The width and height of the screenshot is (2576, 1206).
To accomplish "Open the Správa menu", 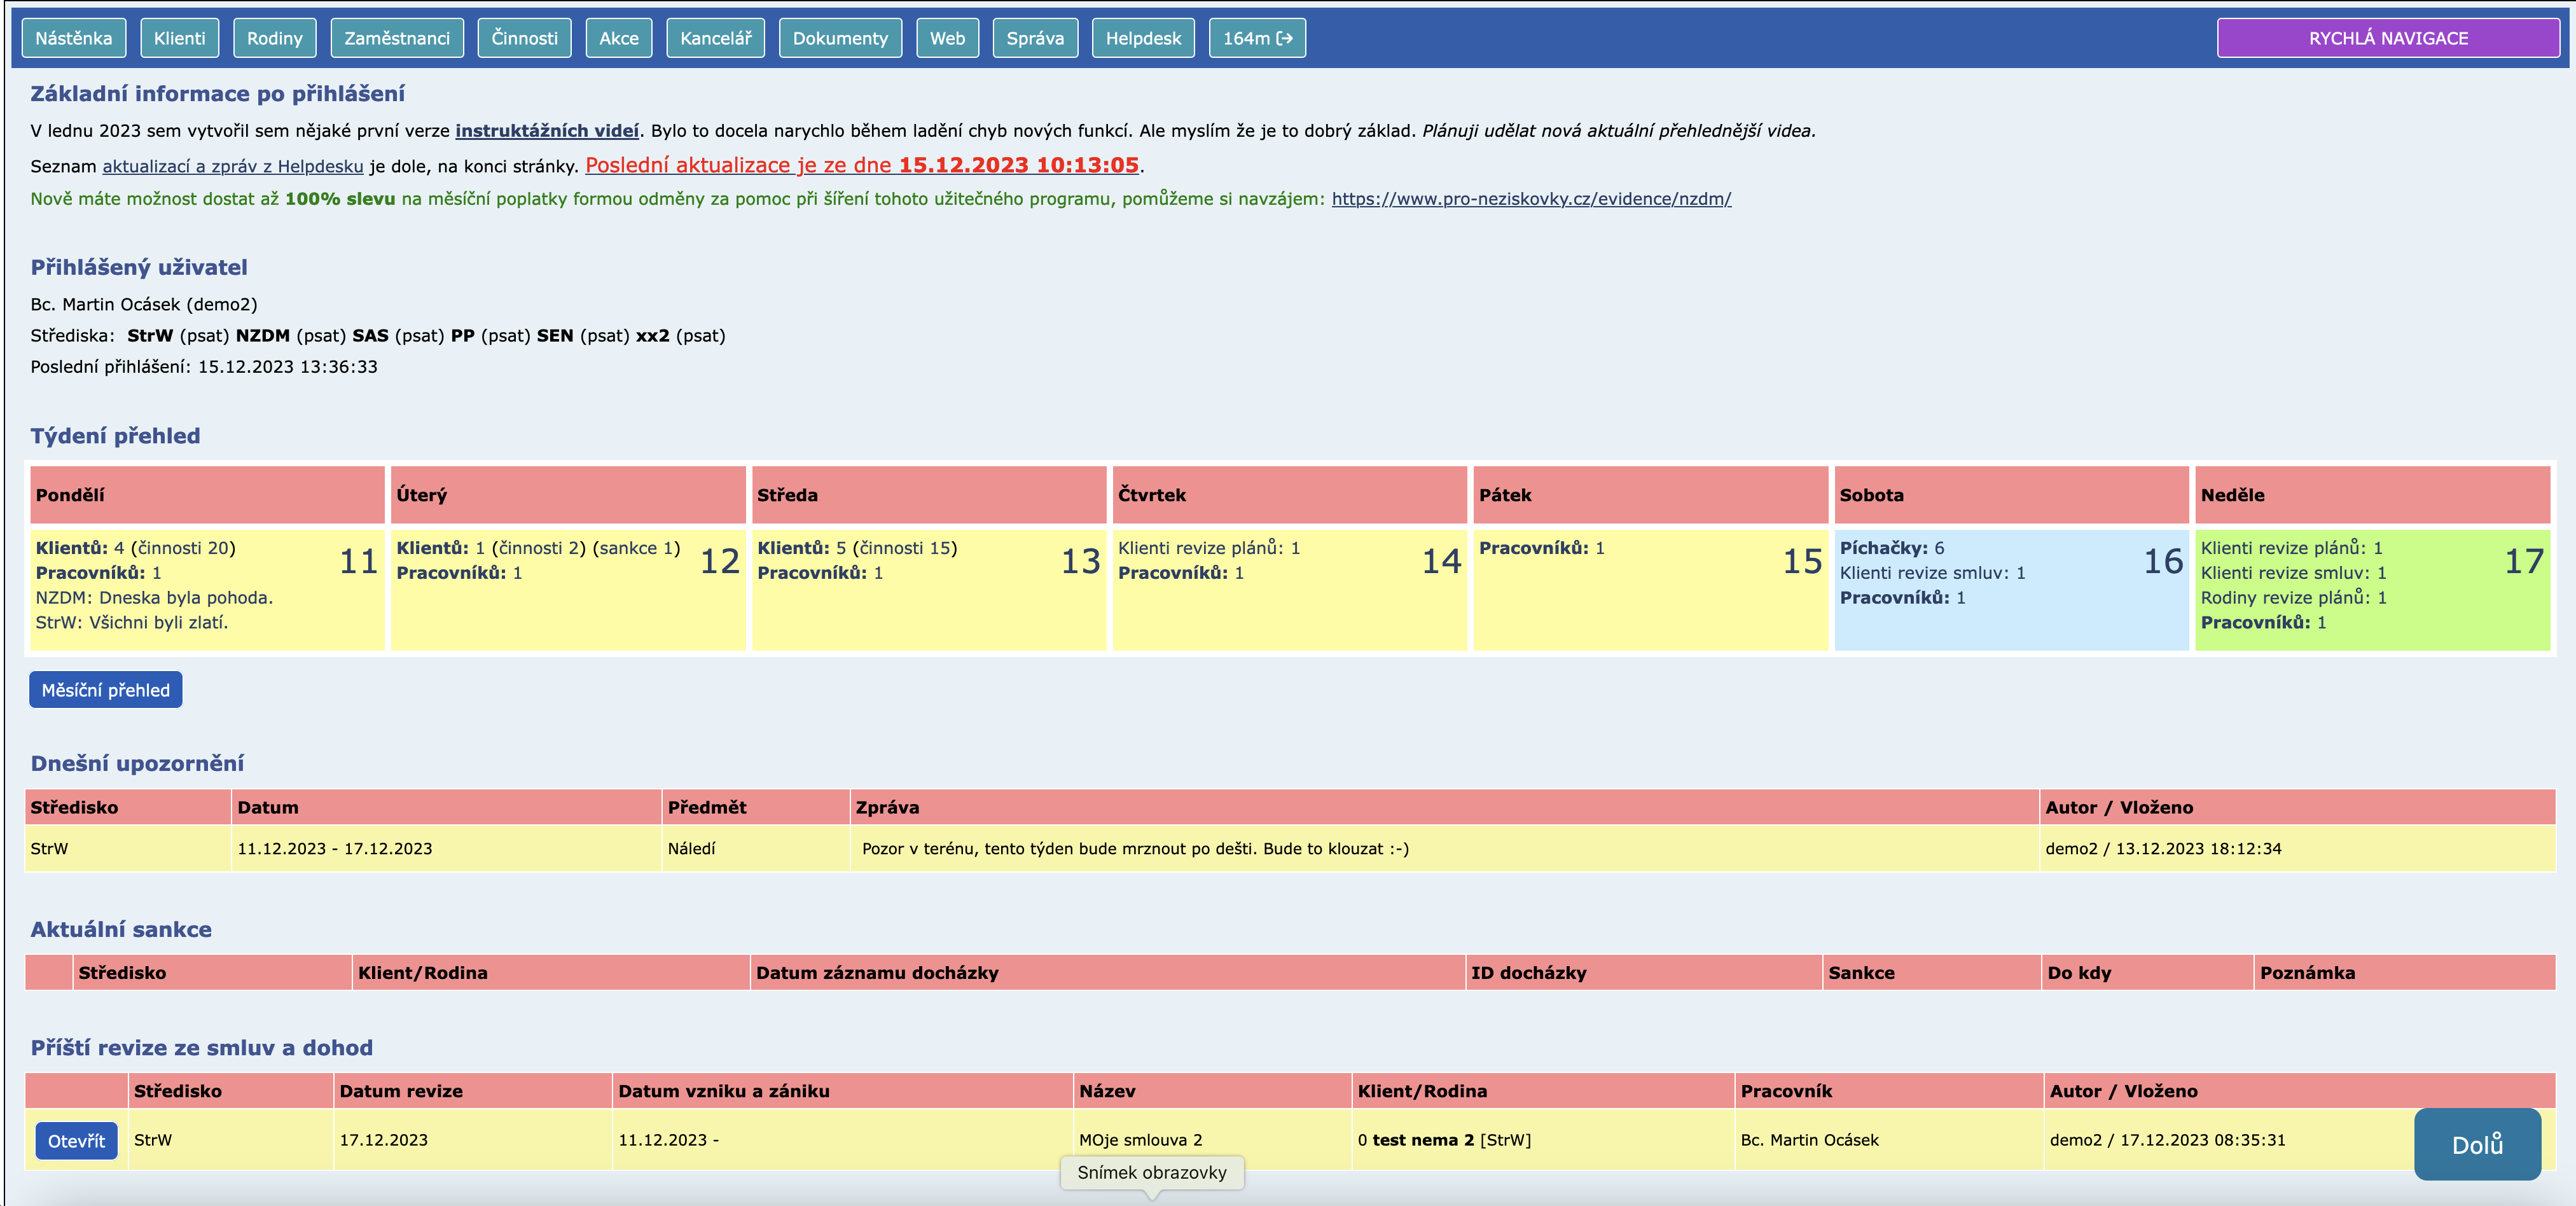I will pyautogui.click(x=1034, y=38).
